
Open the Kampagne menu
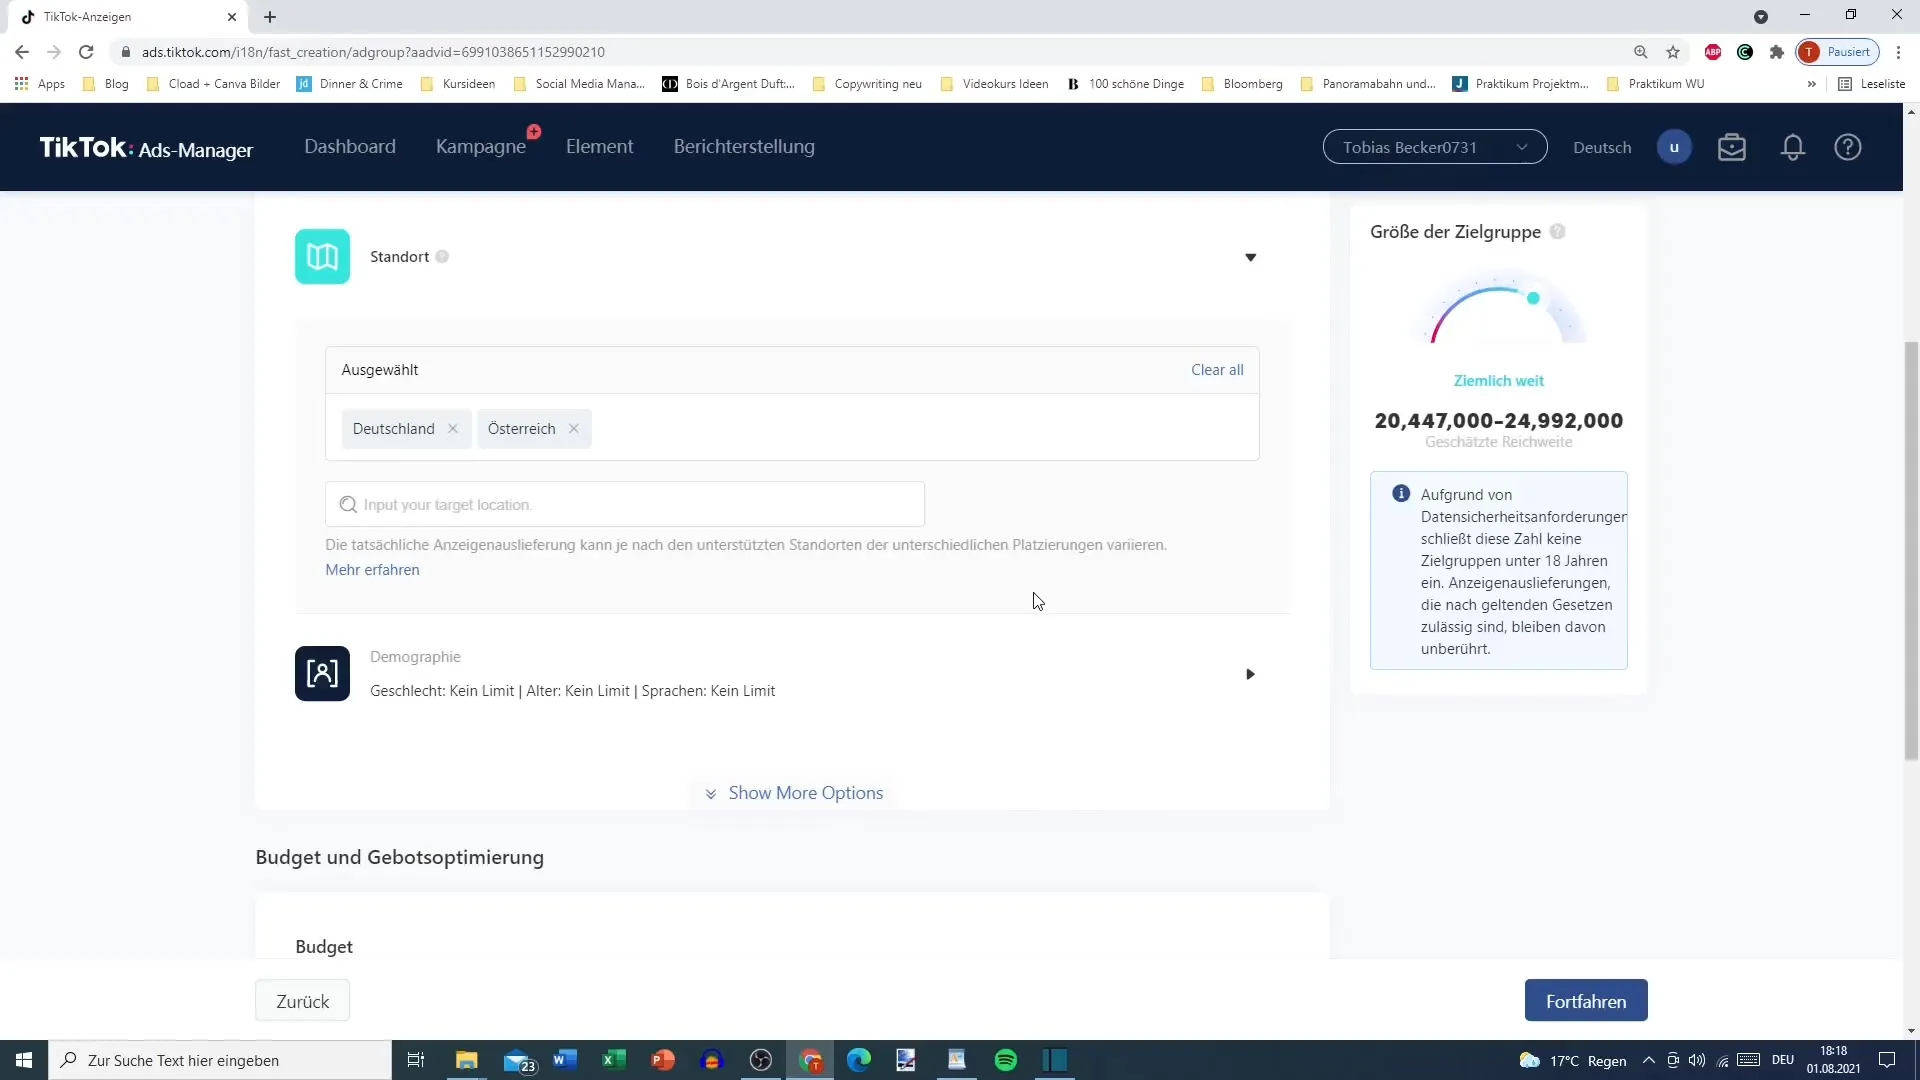[481, 147]
